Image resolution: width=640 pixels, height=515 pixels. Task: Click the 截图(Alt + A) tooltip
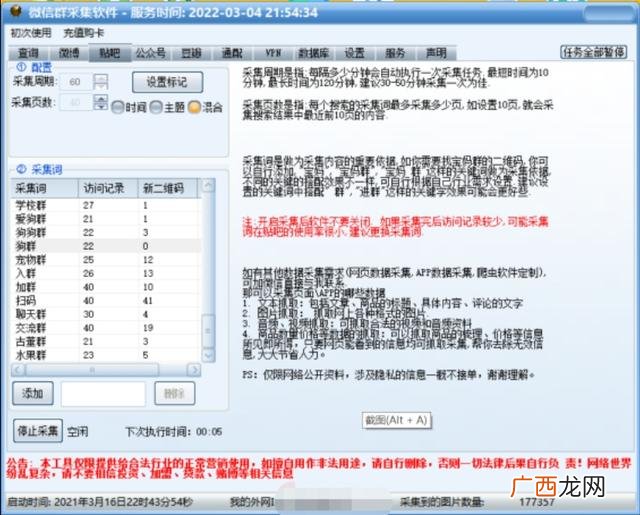[396, 421]
